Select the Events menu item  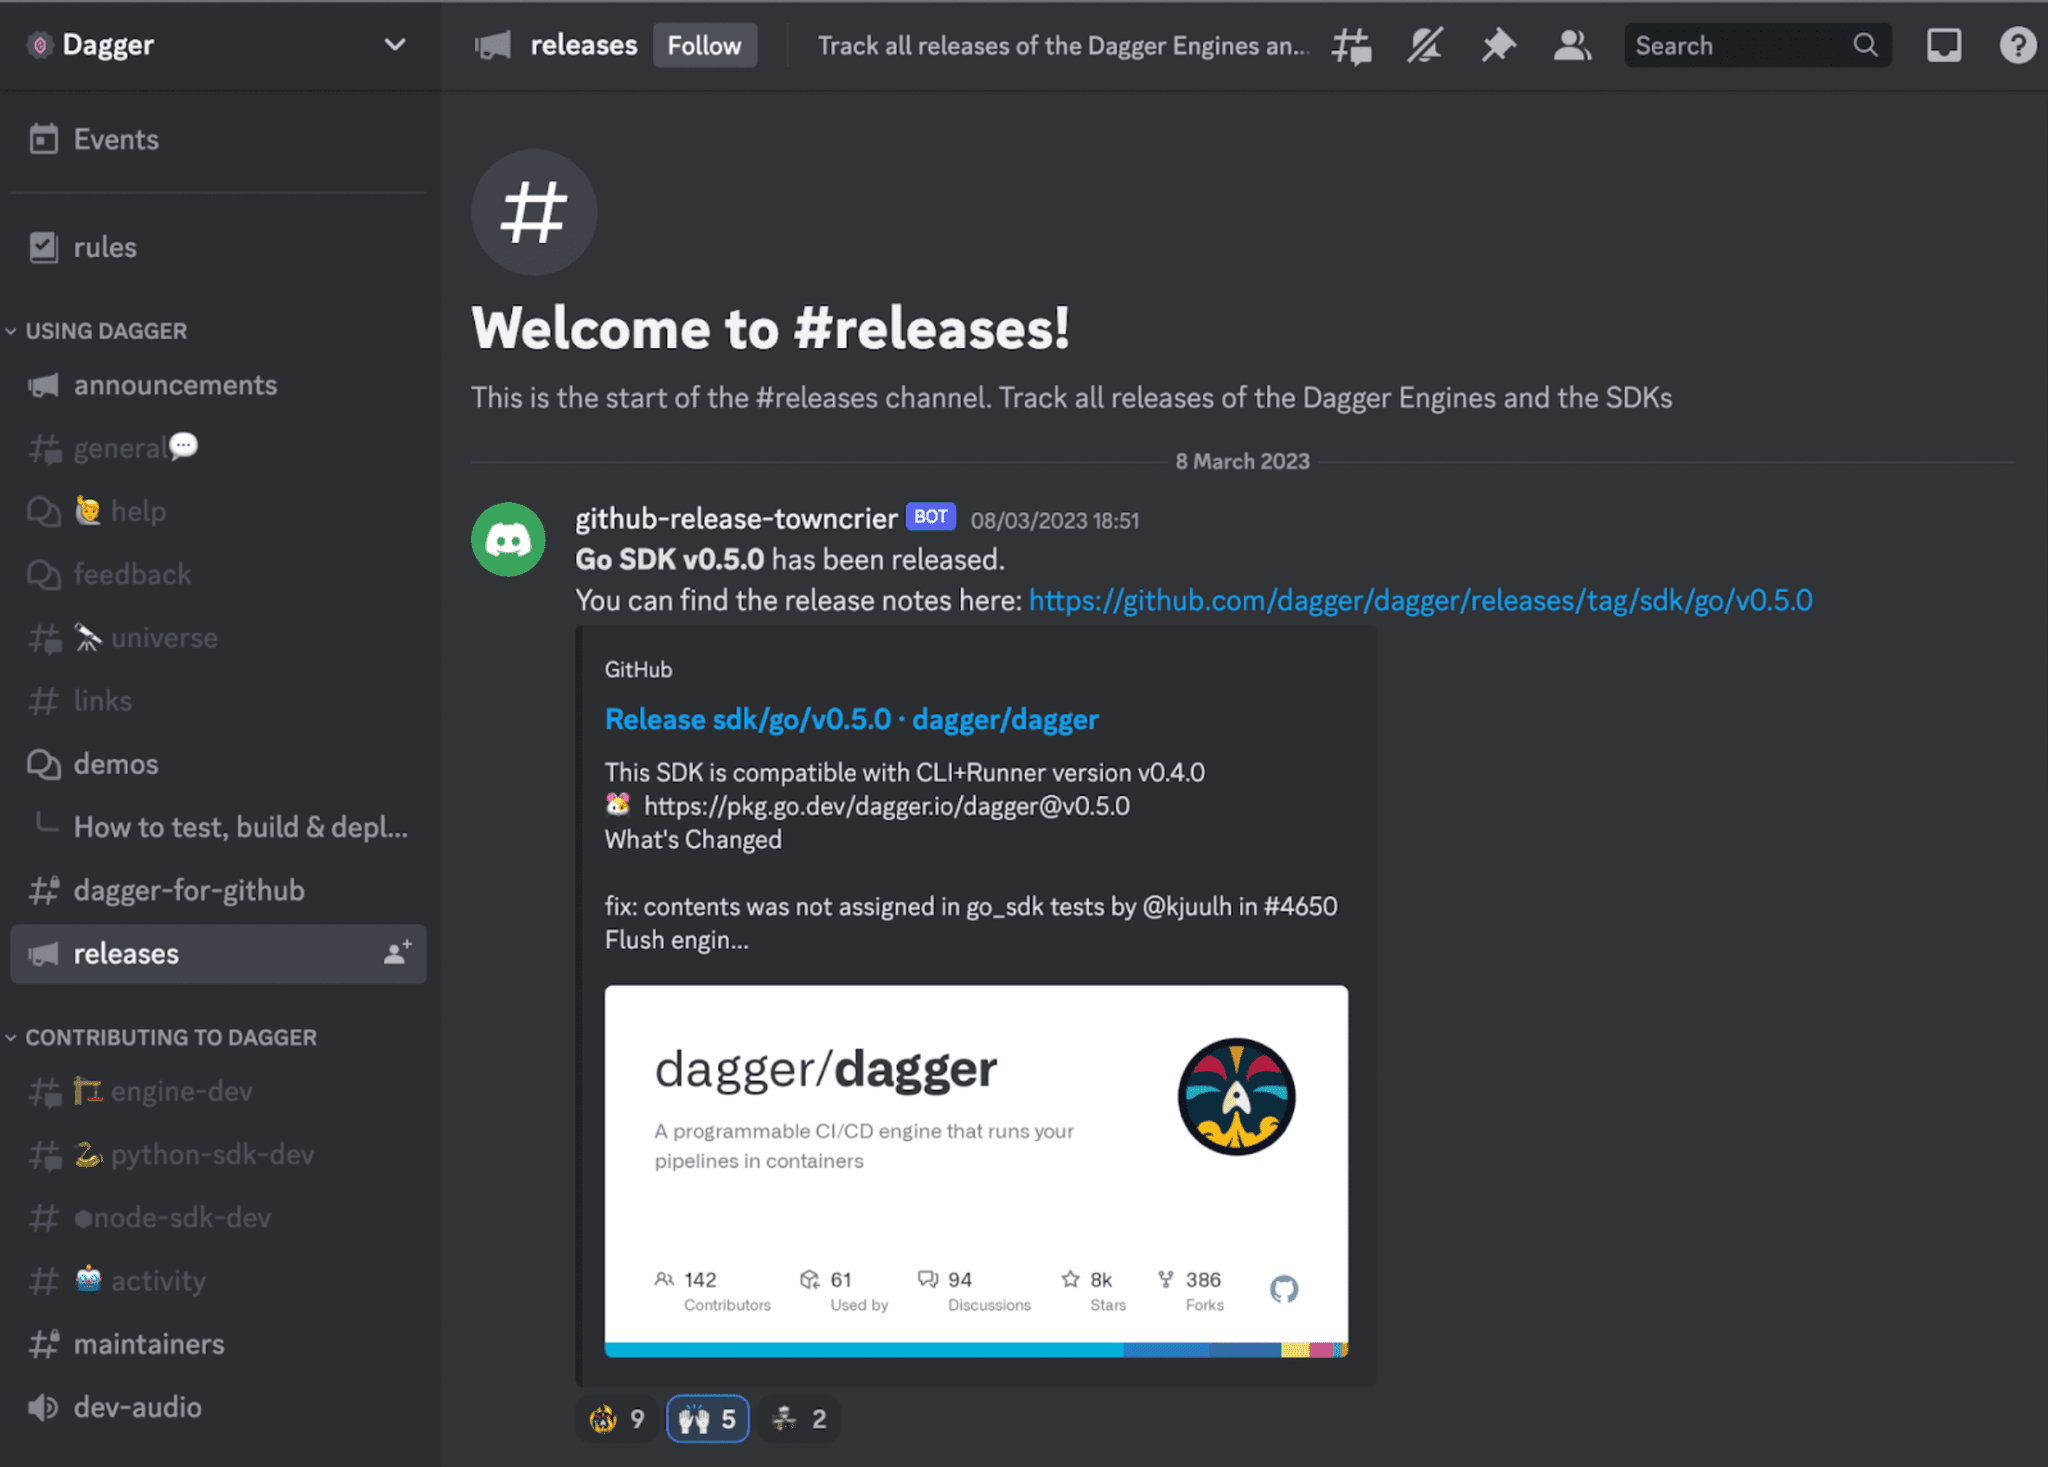tap(116, 139)
